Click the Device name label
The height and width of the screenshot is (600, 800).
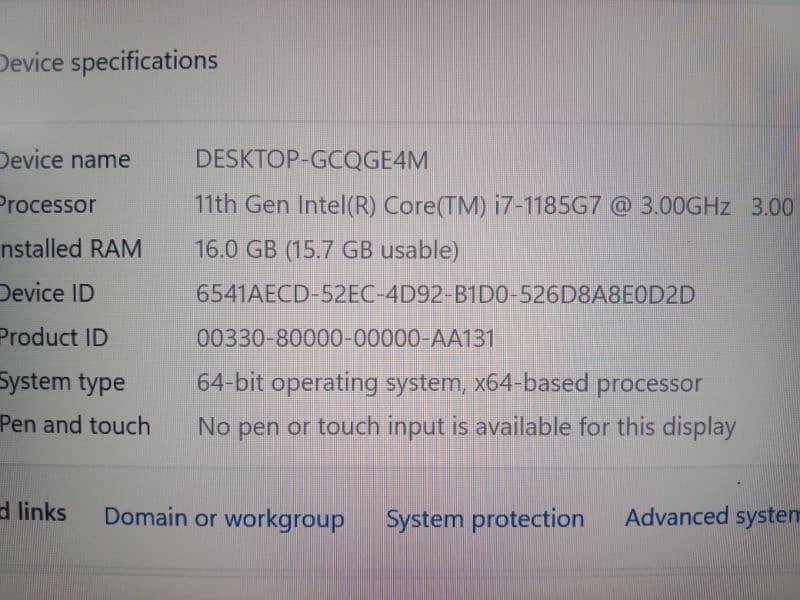click(65, 160)
